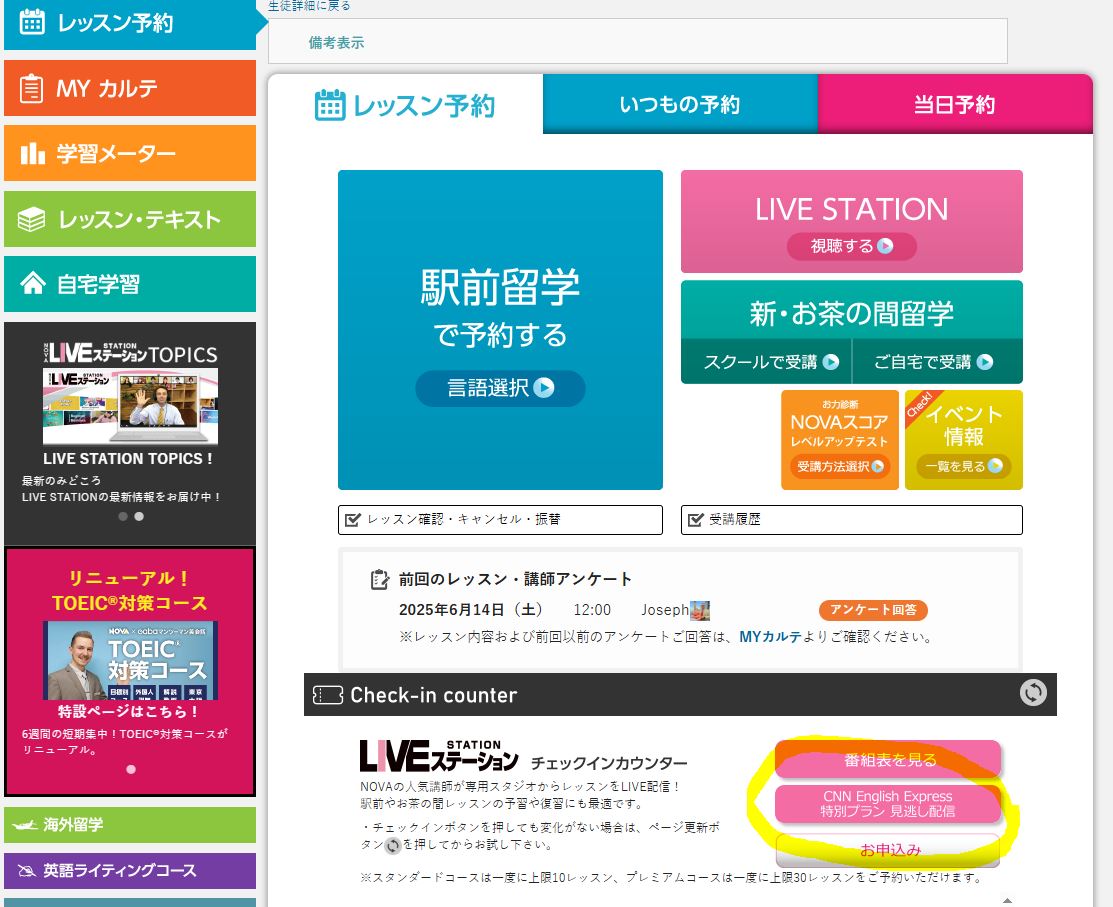Follow the MYカルテ link in the note
Screen dimensions: 1113x907
tap(770, 637)
